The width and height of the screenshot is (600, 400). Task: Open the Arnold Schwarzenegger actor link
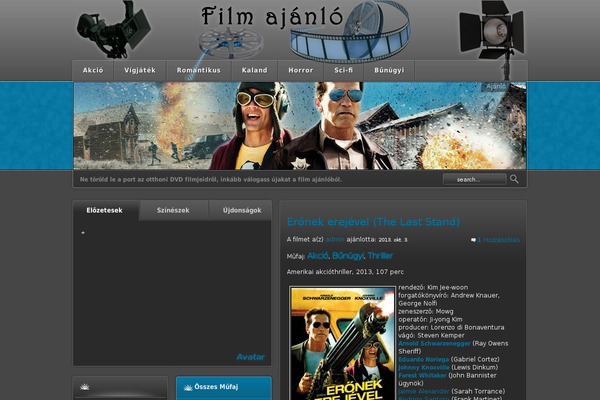[x=434, y=343]
